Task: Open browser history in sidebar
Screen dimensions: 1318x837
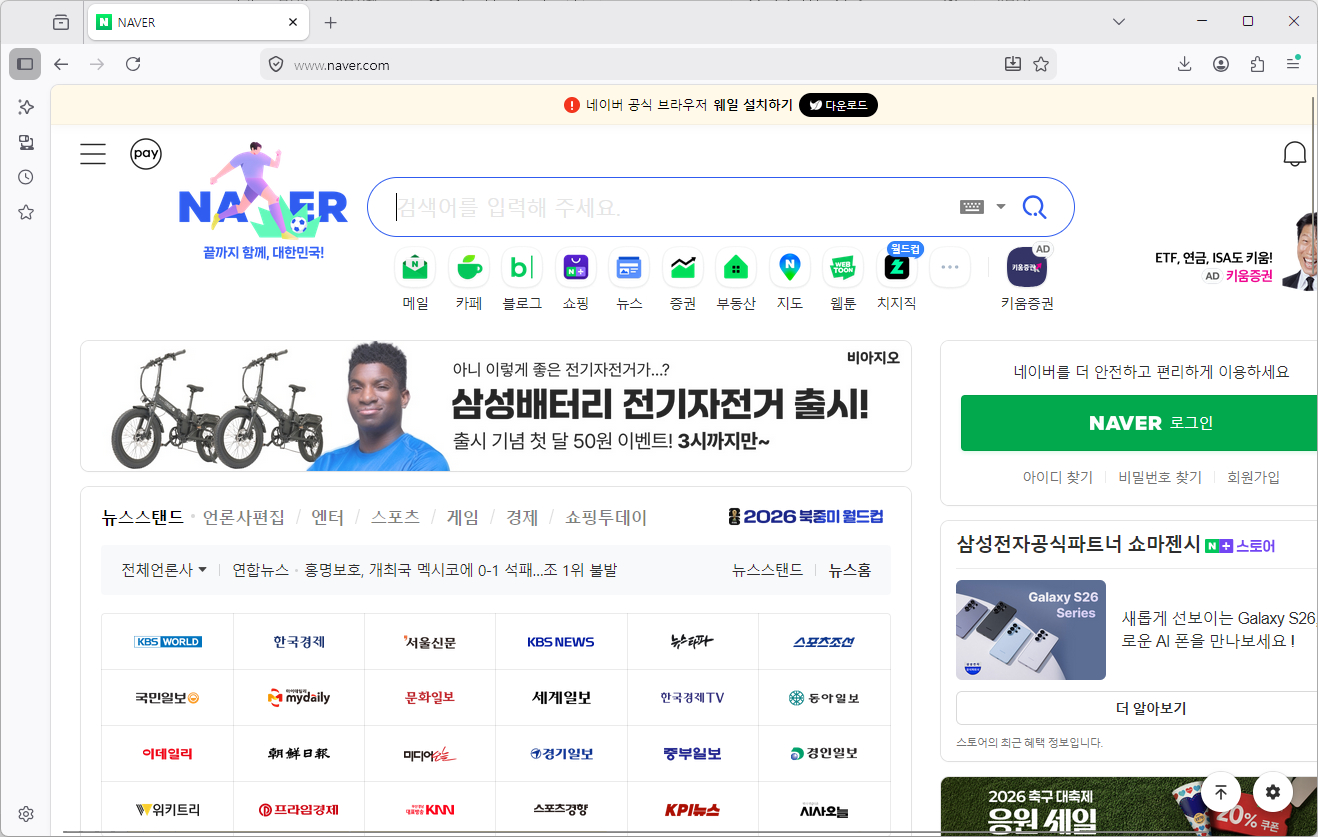Action: (26, 177)
